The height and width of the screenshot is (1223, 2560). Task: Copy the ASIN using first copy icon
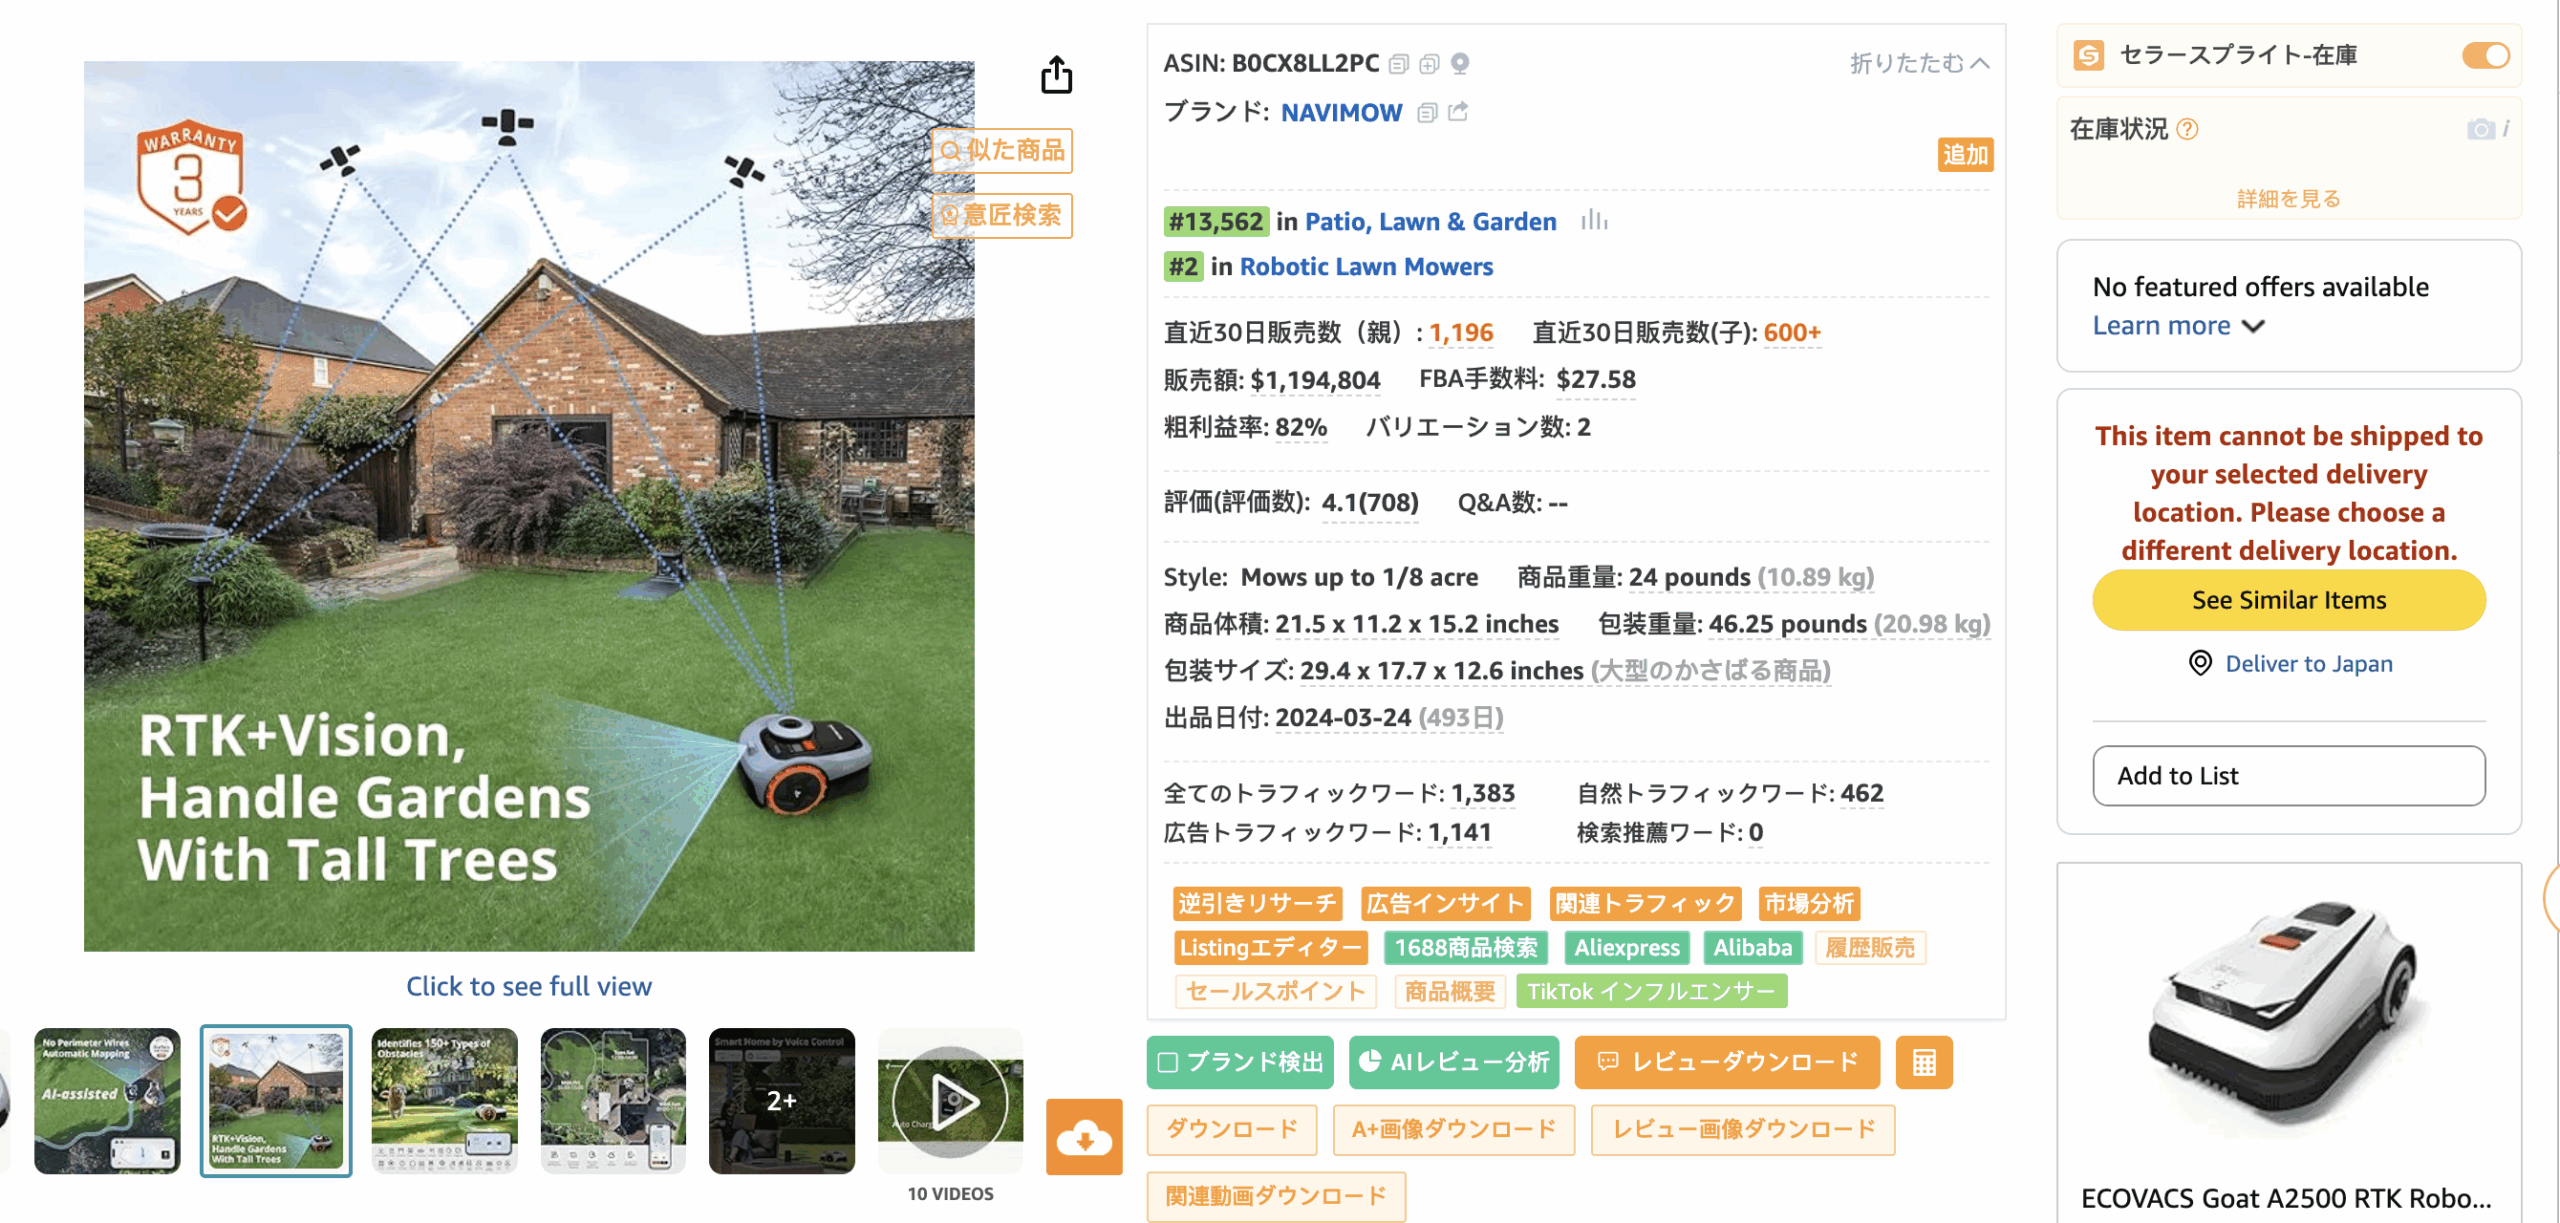pos(1399,65)
